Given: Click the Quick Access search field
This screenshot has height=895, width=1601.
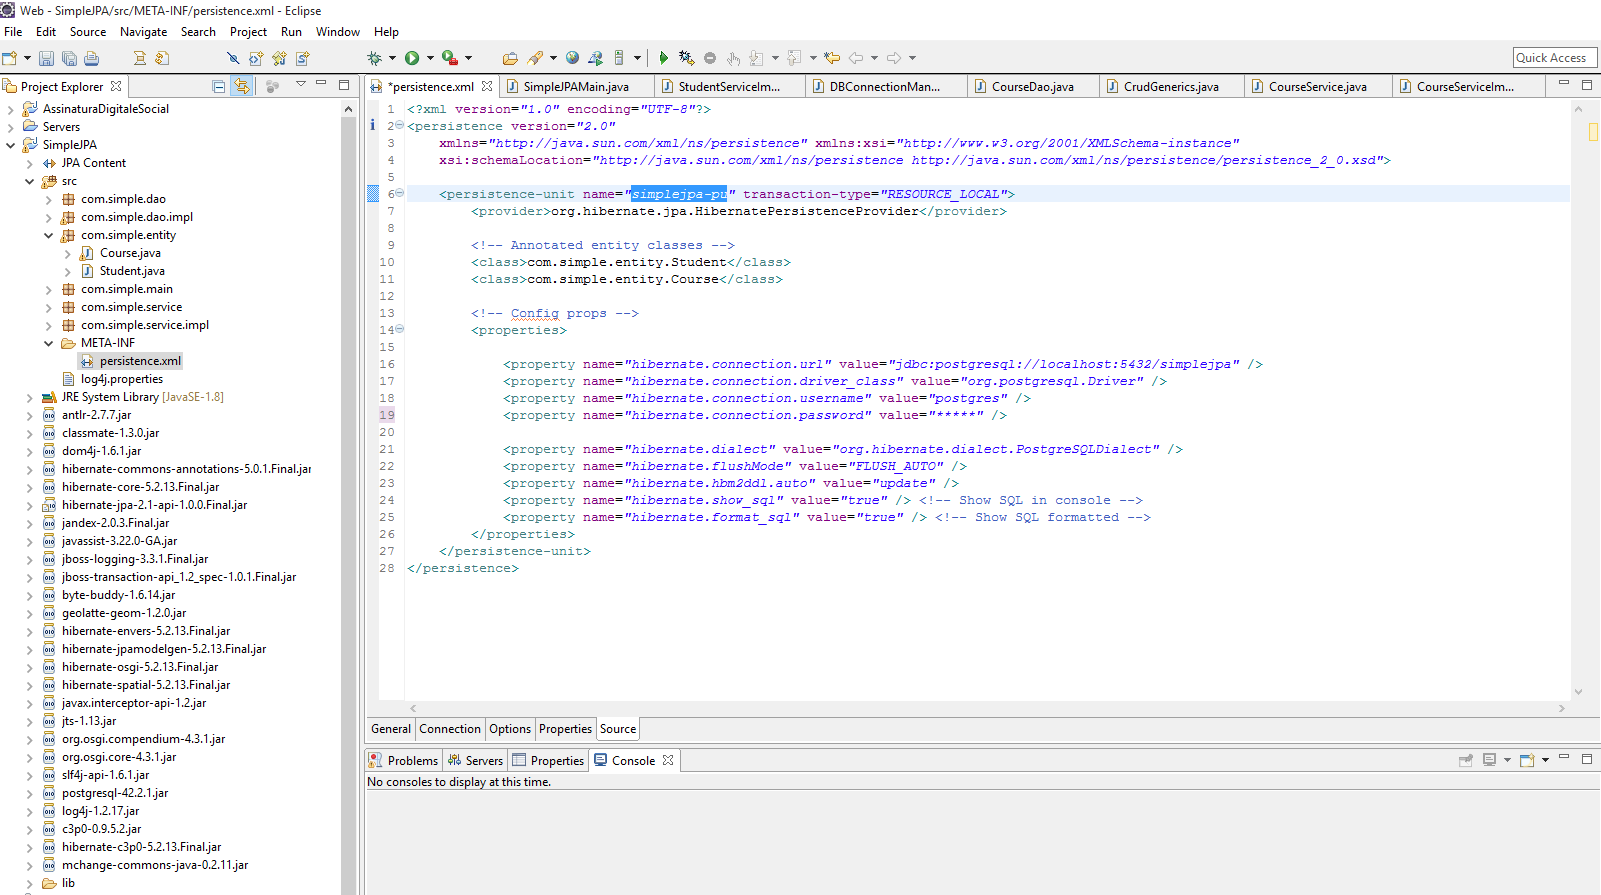Looking at the screenshot, I should point(1554,58).
